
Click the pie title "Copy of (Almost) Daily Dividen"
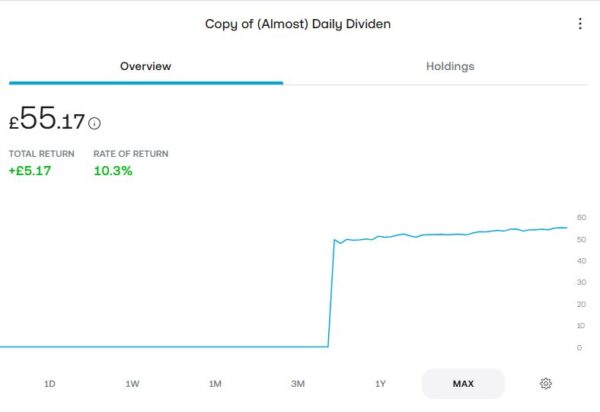click(298, 24)
